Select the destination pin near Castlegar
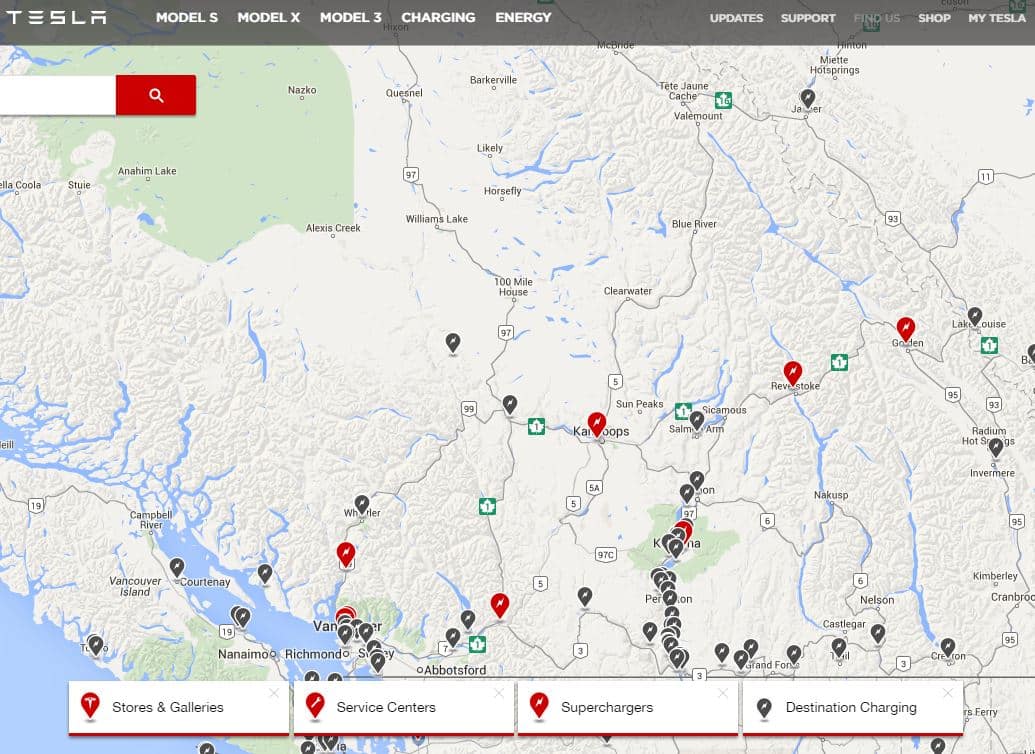 click(877, 633)
